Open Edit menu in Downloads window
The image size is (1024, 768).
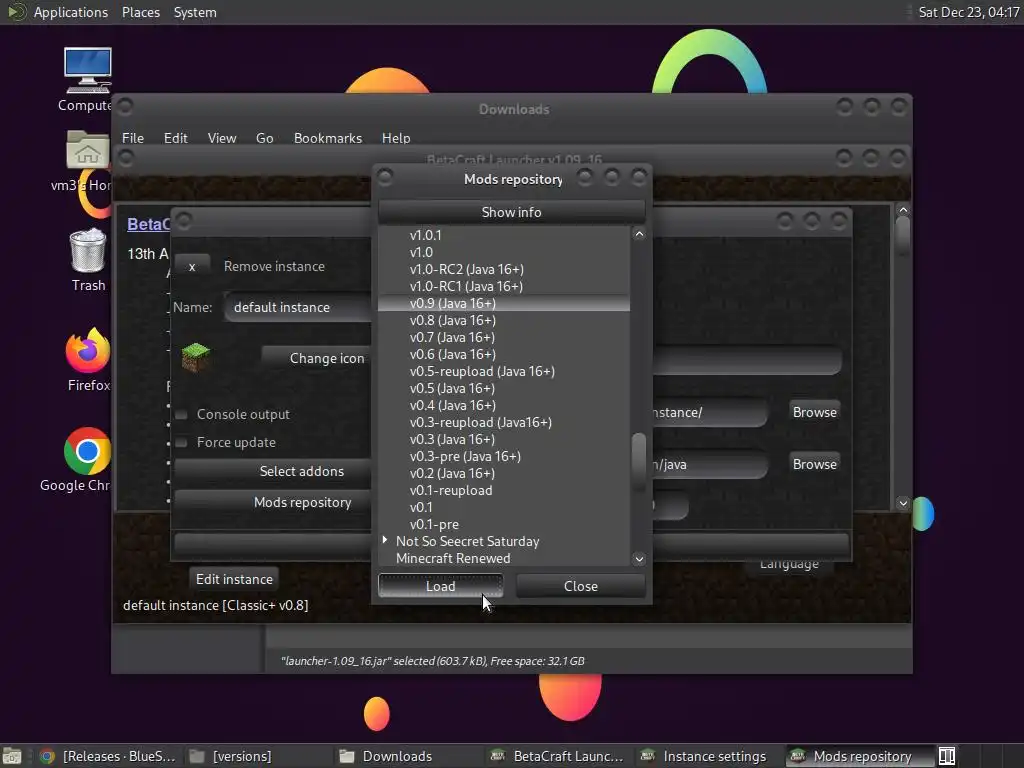(x=175, y=138)
